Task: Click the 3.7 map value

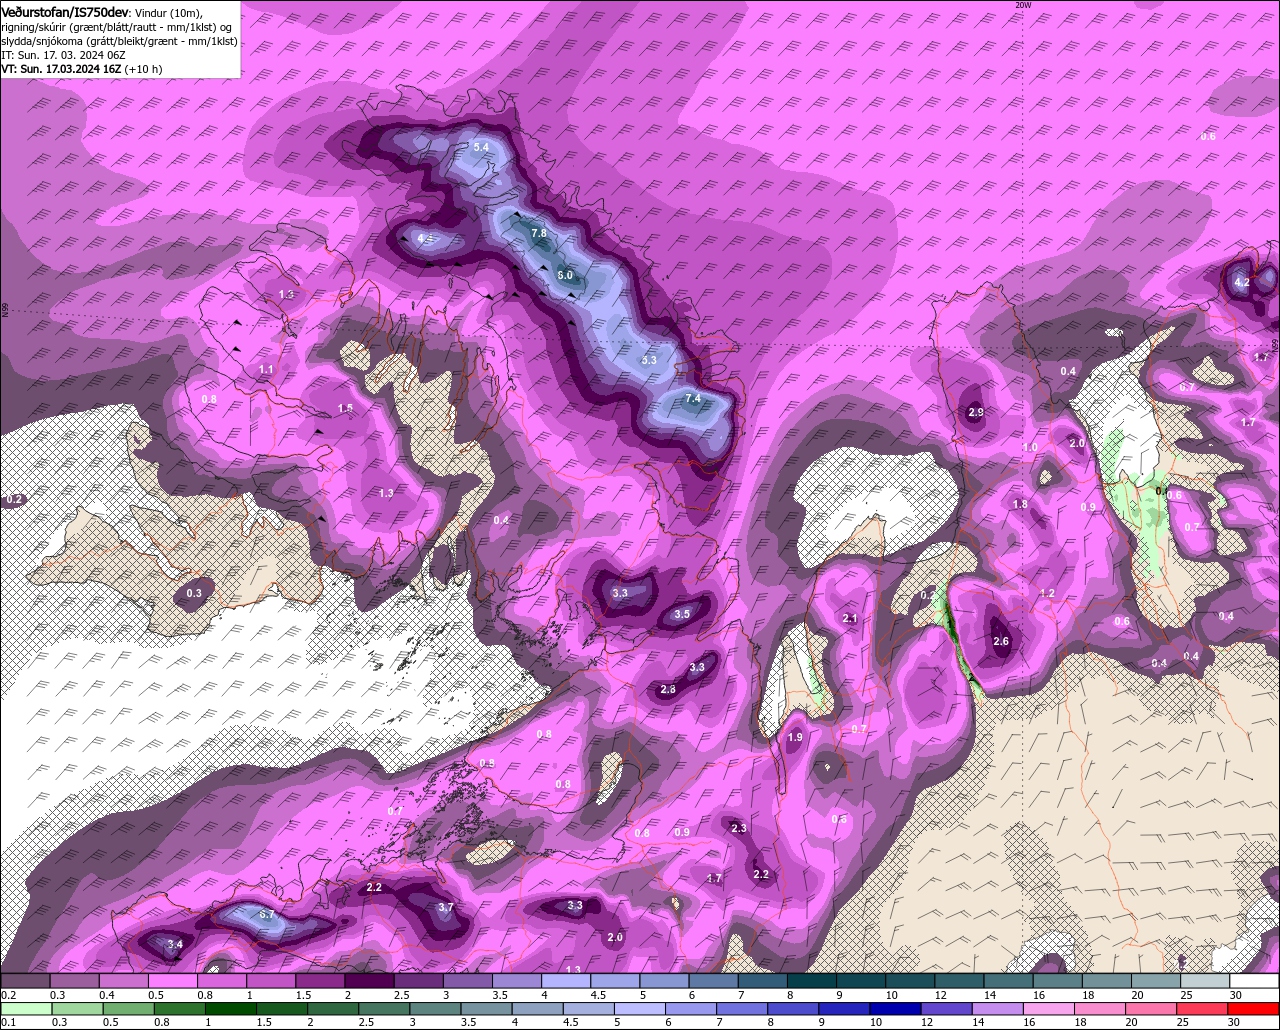Action: coord(446,908)
